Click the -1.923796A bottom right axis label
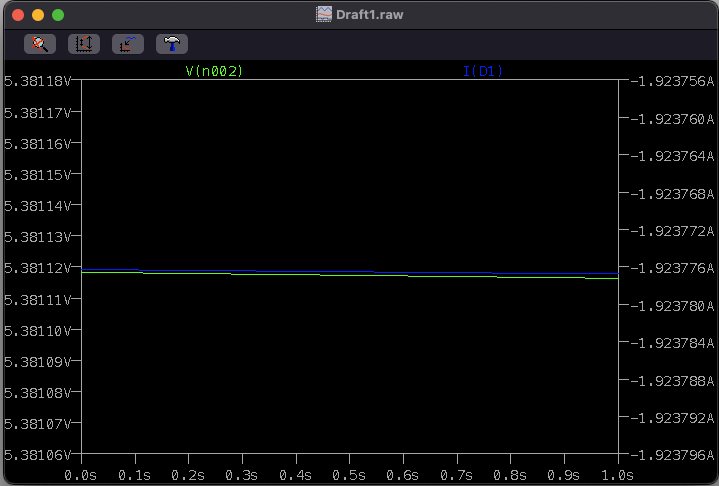Image resolution: width=719 pixels, height=486 pixels. pyautogui.click(x=672, y=455)
